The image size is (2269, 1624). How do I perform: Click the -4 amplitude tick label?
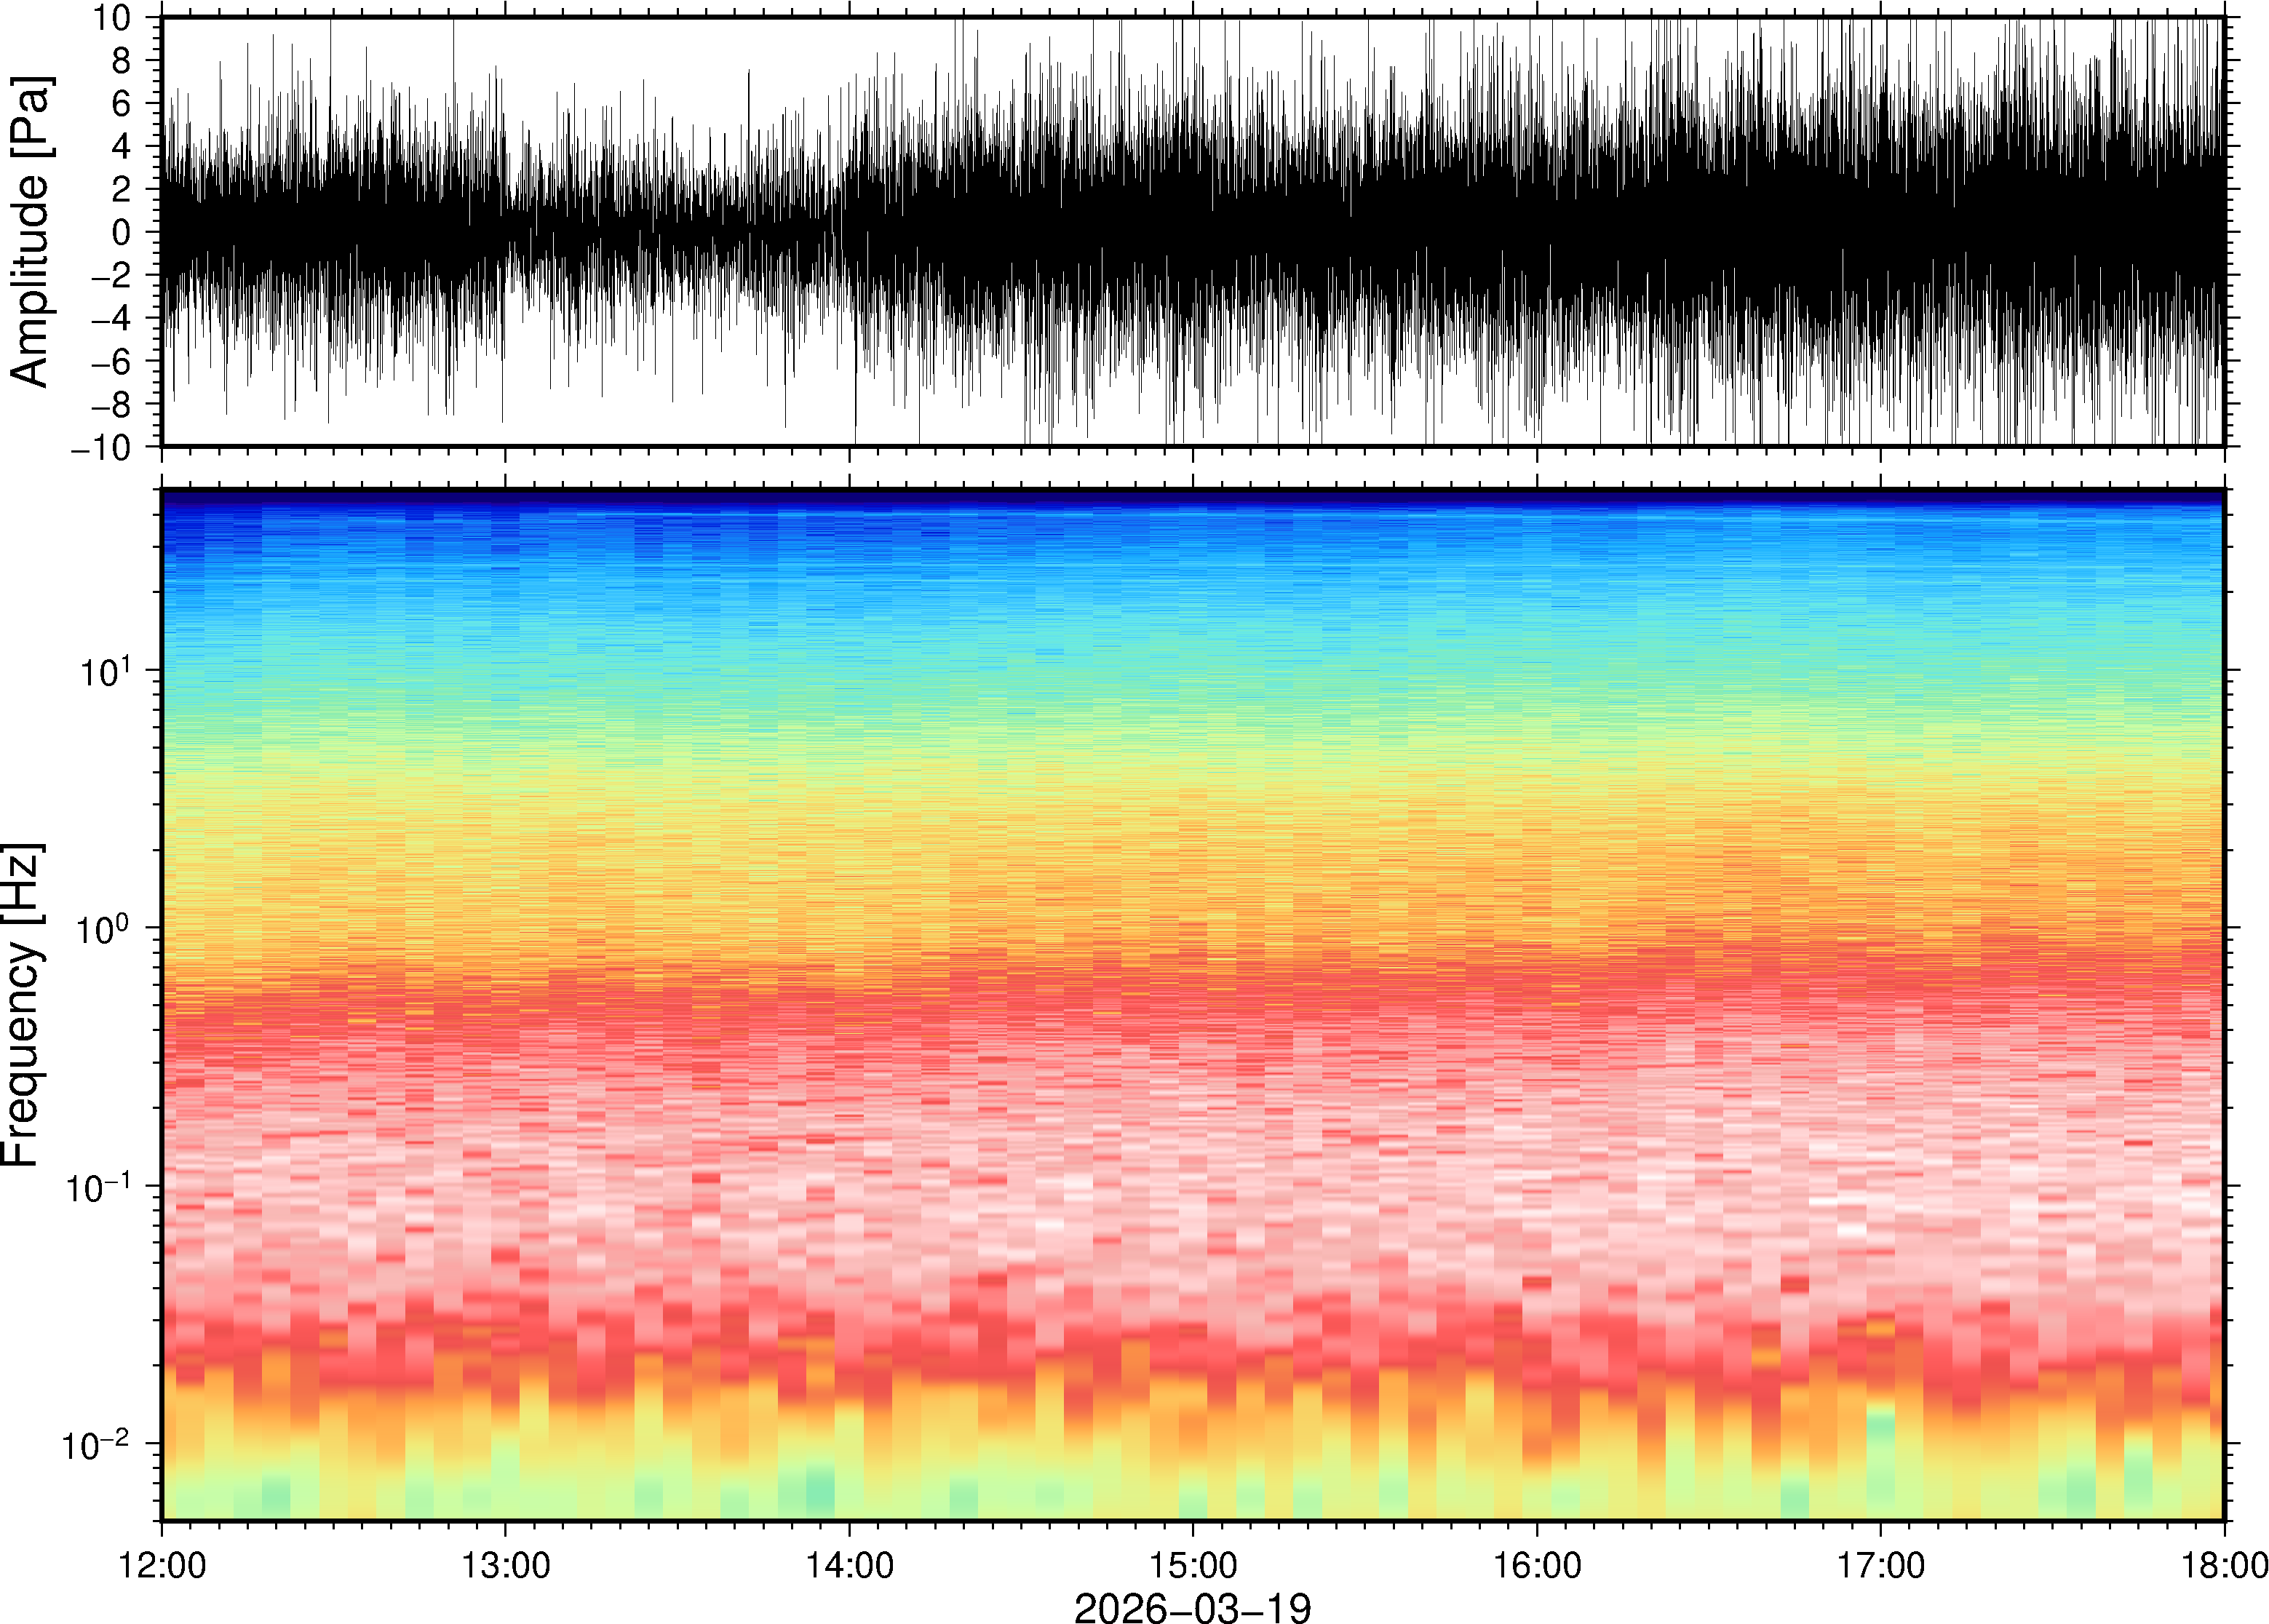pyautogui.click(x=110, y=318)
